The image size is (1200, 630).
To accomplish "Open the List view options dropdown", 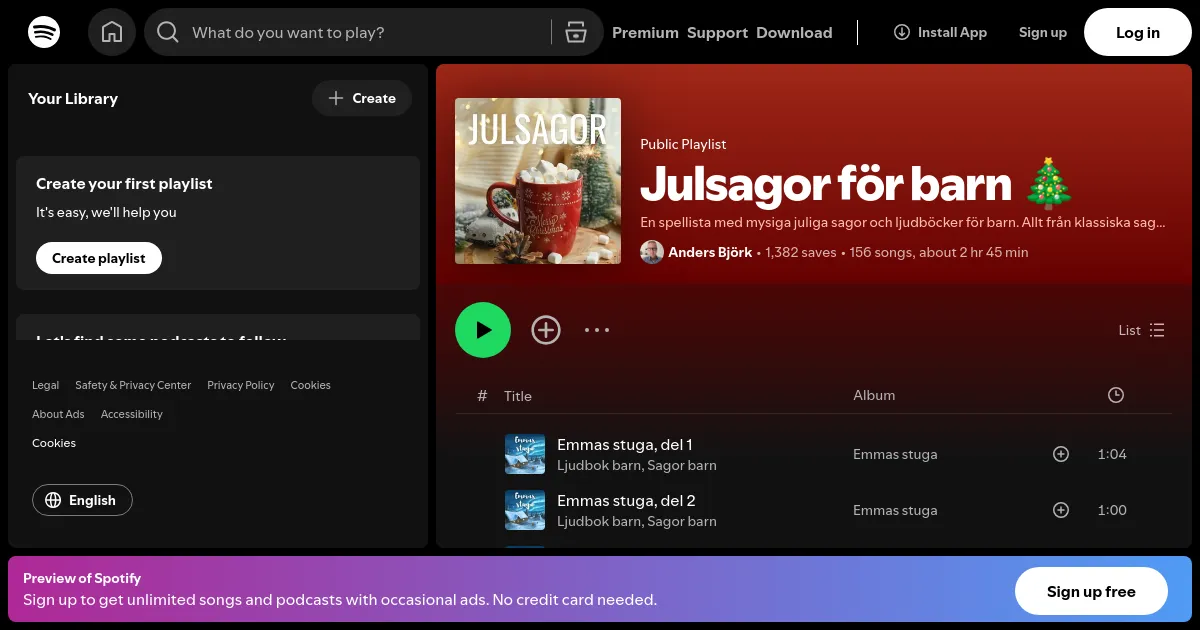I will (1141, 330).
